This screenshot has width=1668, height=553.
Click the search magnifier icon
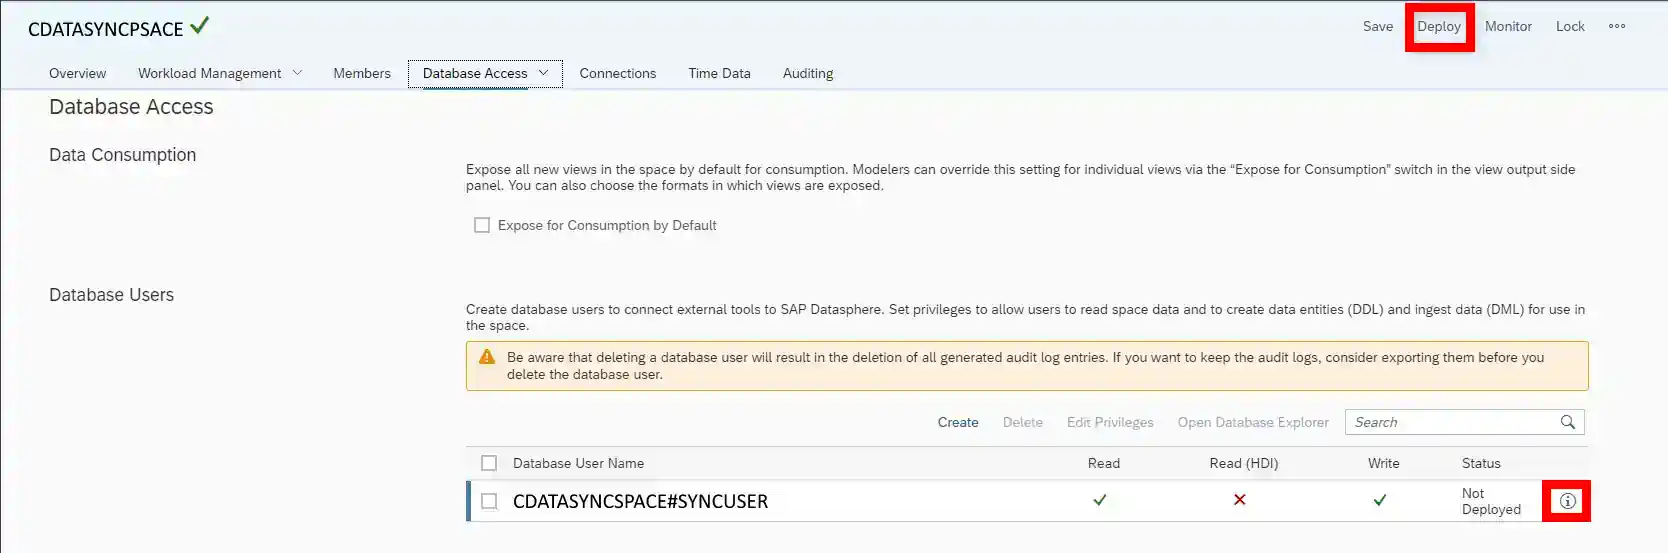pyautogui.click(x=1567, y=422)
